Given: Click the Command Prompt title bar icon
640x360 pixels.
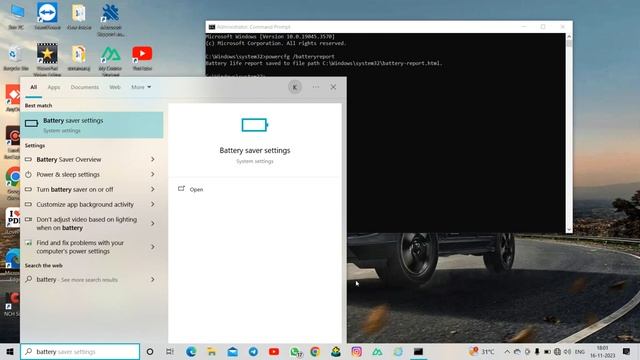Looking at the screenshot, I should (211, 27).
